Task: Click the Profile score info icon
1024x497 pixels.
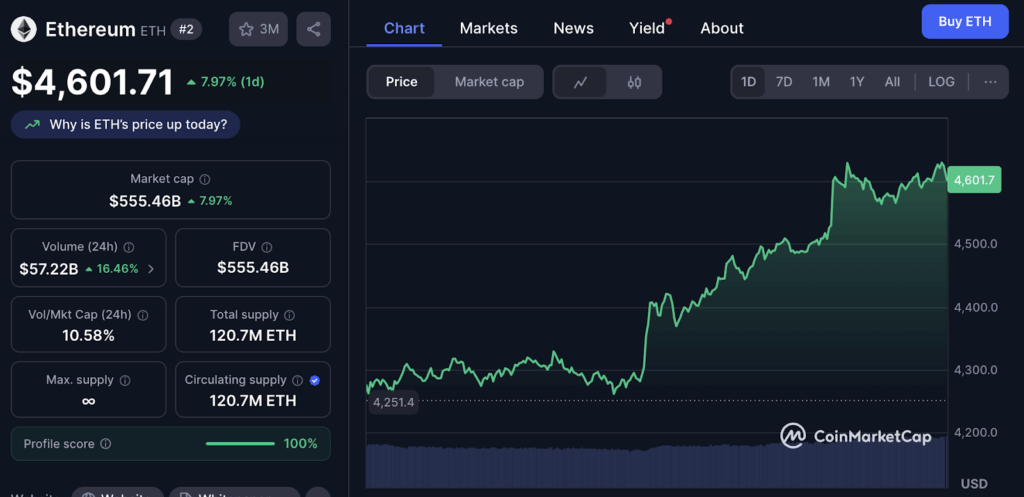Action: (x=106, y=444)
